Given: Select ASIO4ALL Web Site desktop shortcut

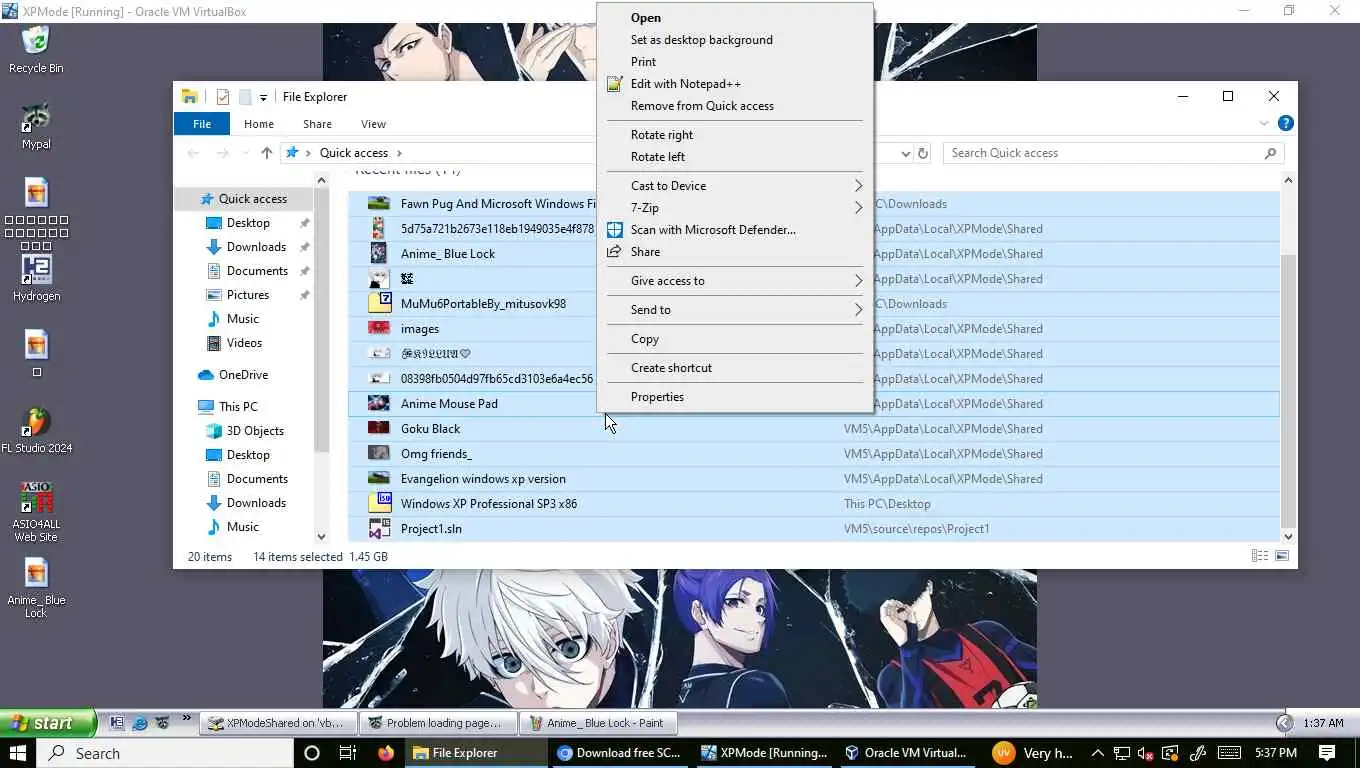Looking at the screenshot, I should pyautogui.click(x=36, y=512).
